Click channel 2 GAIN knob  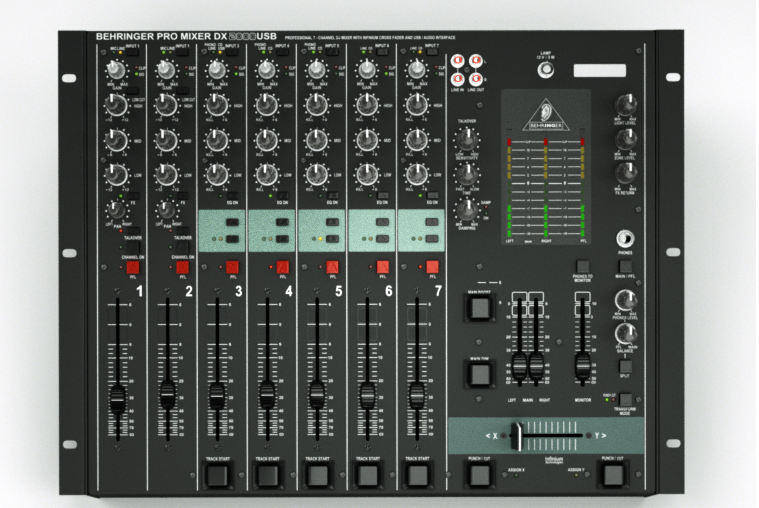tap(166, 71)
